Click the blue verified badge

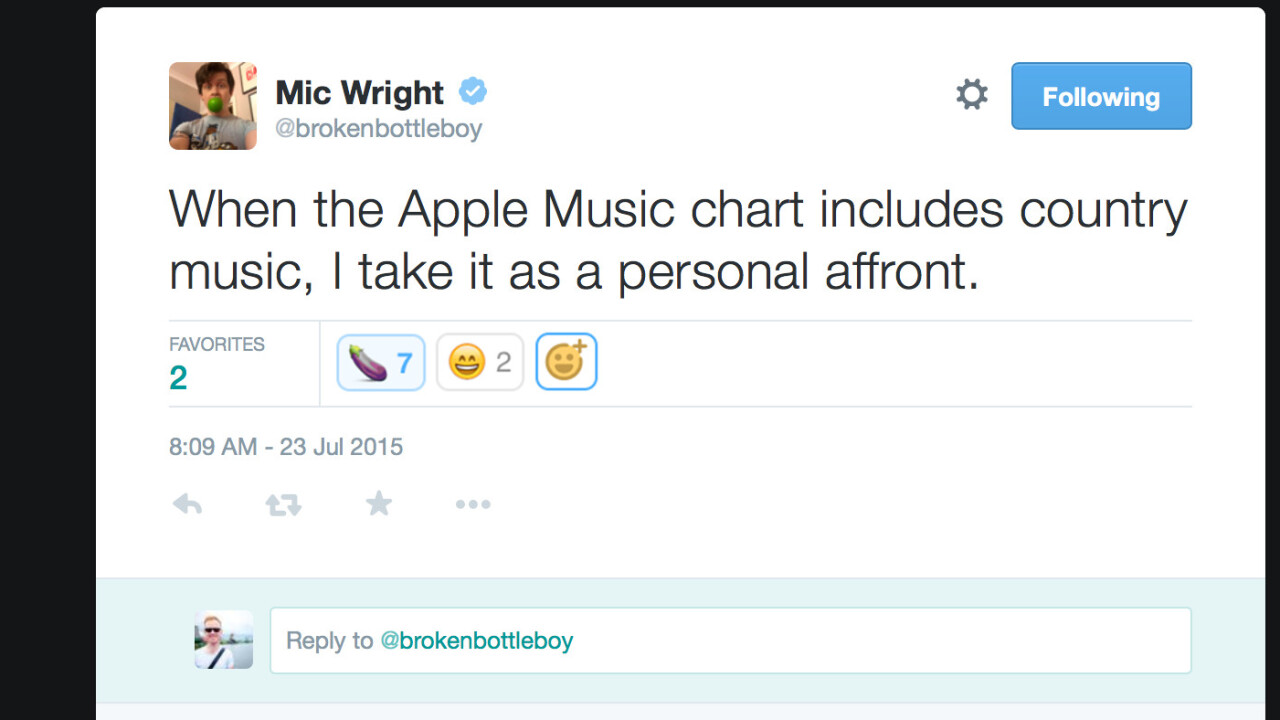pos(473,92)
